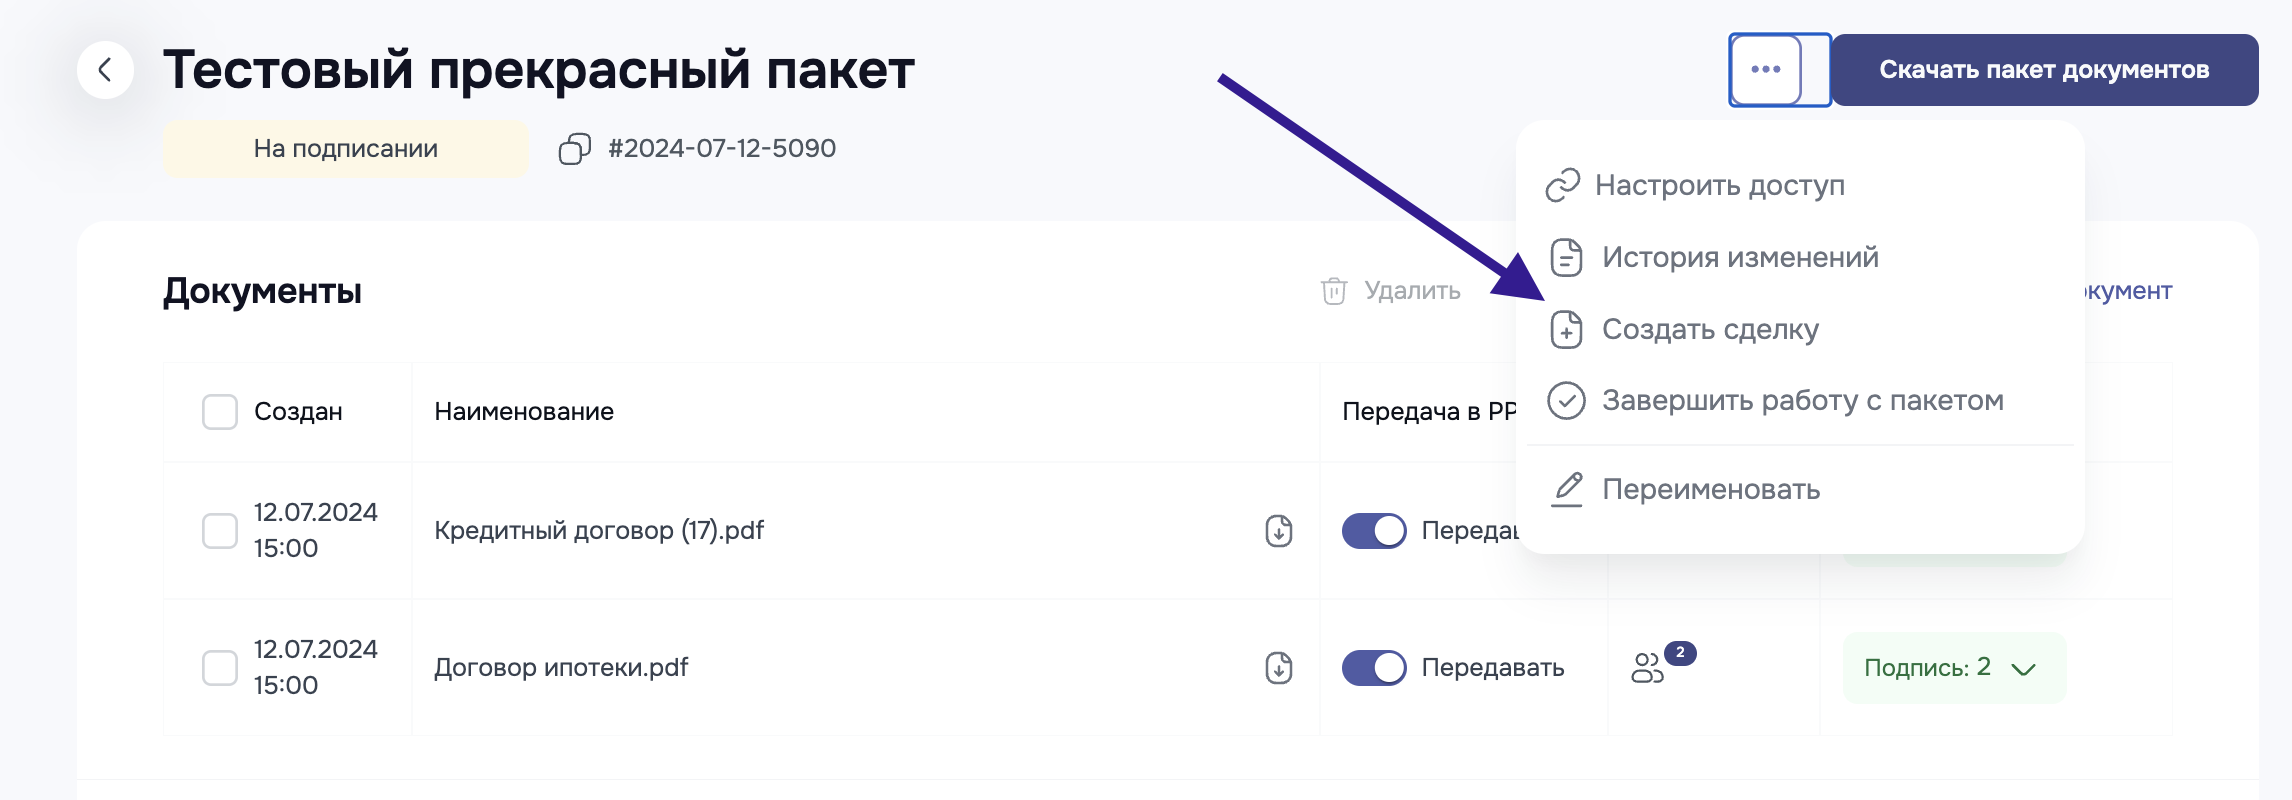The width and height of the screenshot is (2292, 800).
Task: Select checkbox for Договор ипотеки.pdf row
Action: [220, 668]
